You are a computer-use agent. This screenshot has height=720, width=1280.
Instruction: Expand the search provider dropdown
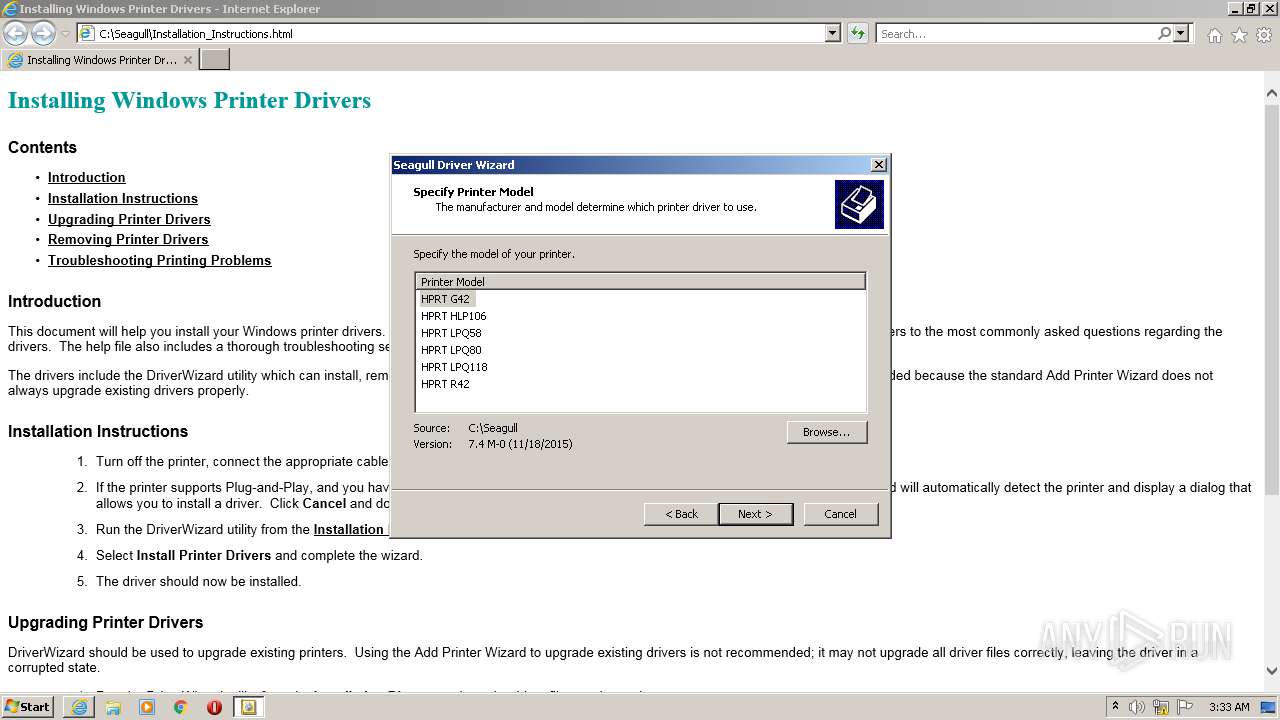coord(1181,33)
